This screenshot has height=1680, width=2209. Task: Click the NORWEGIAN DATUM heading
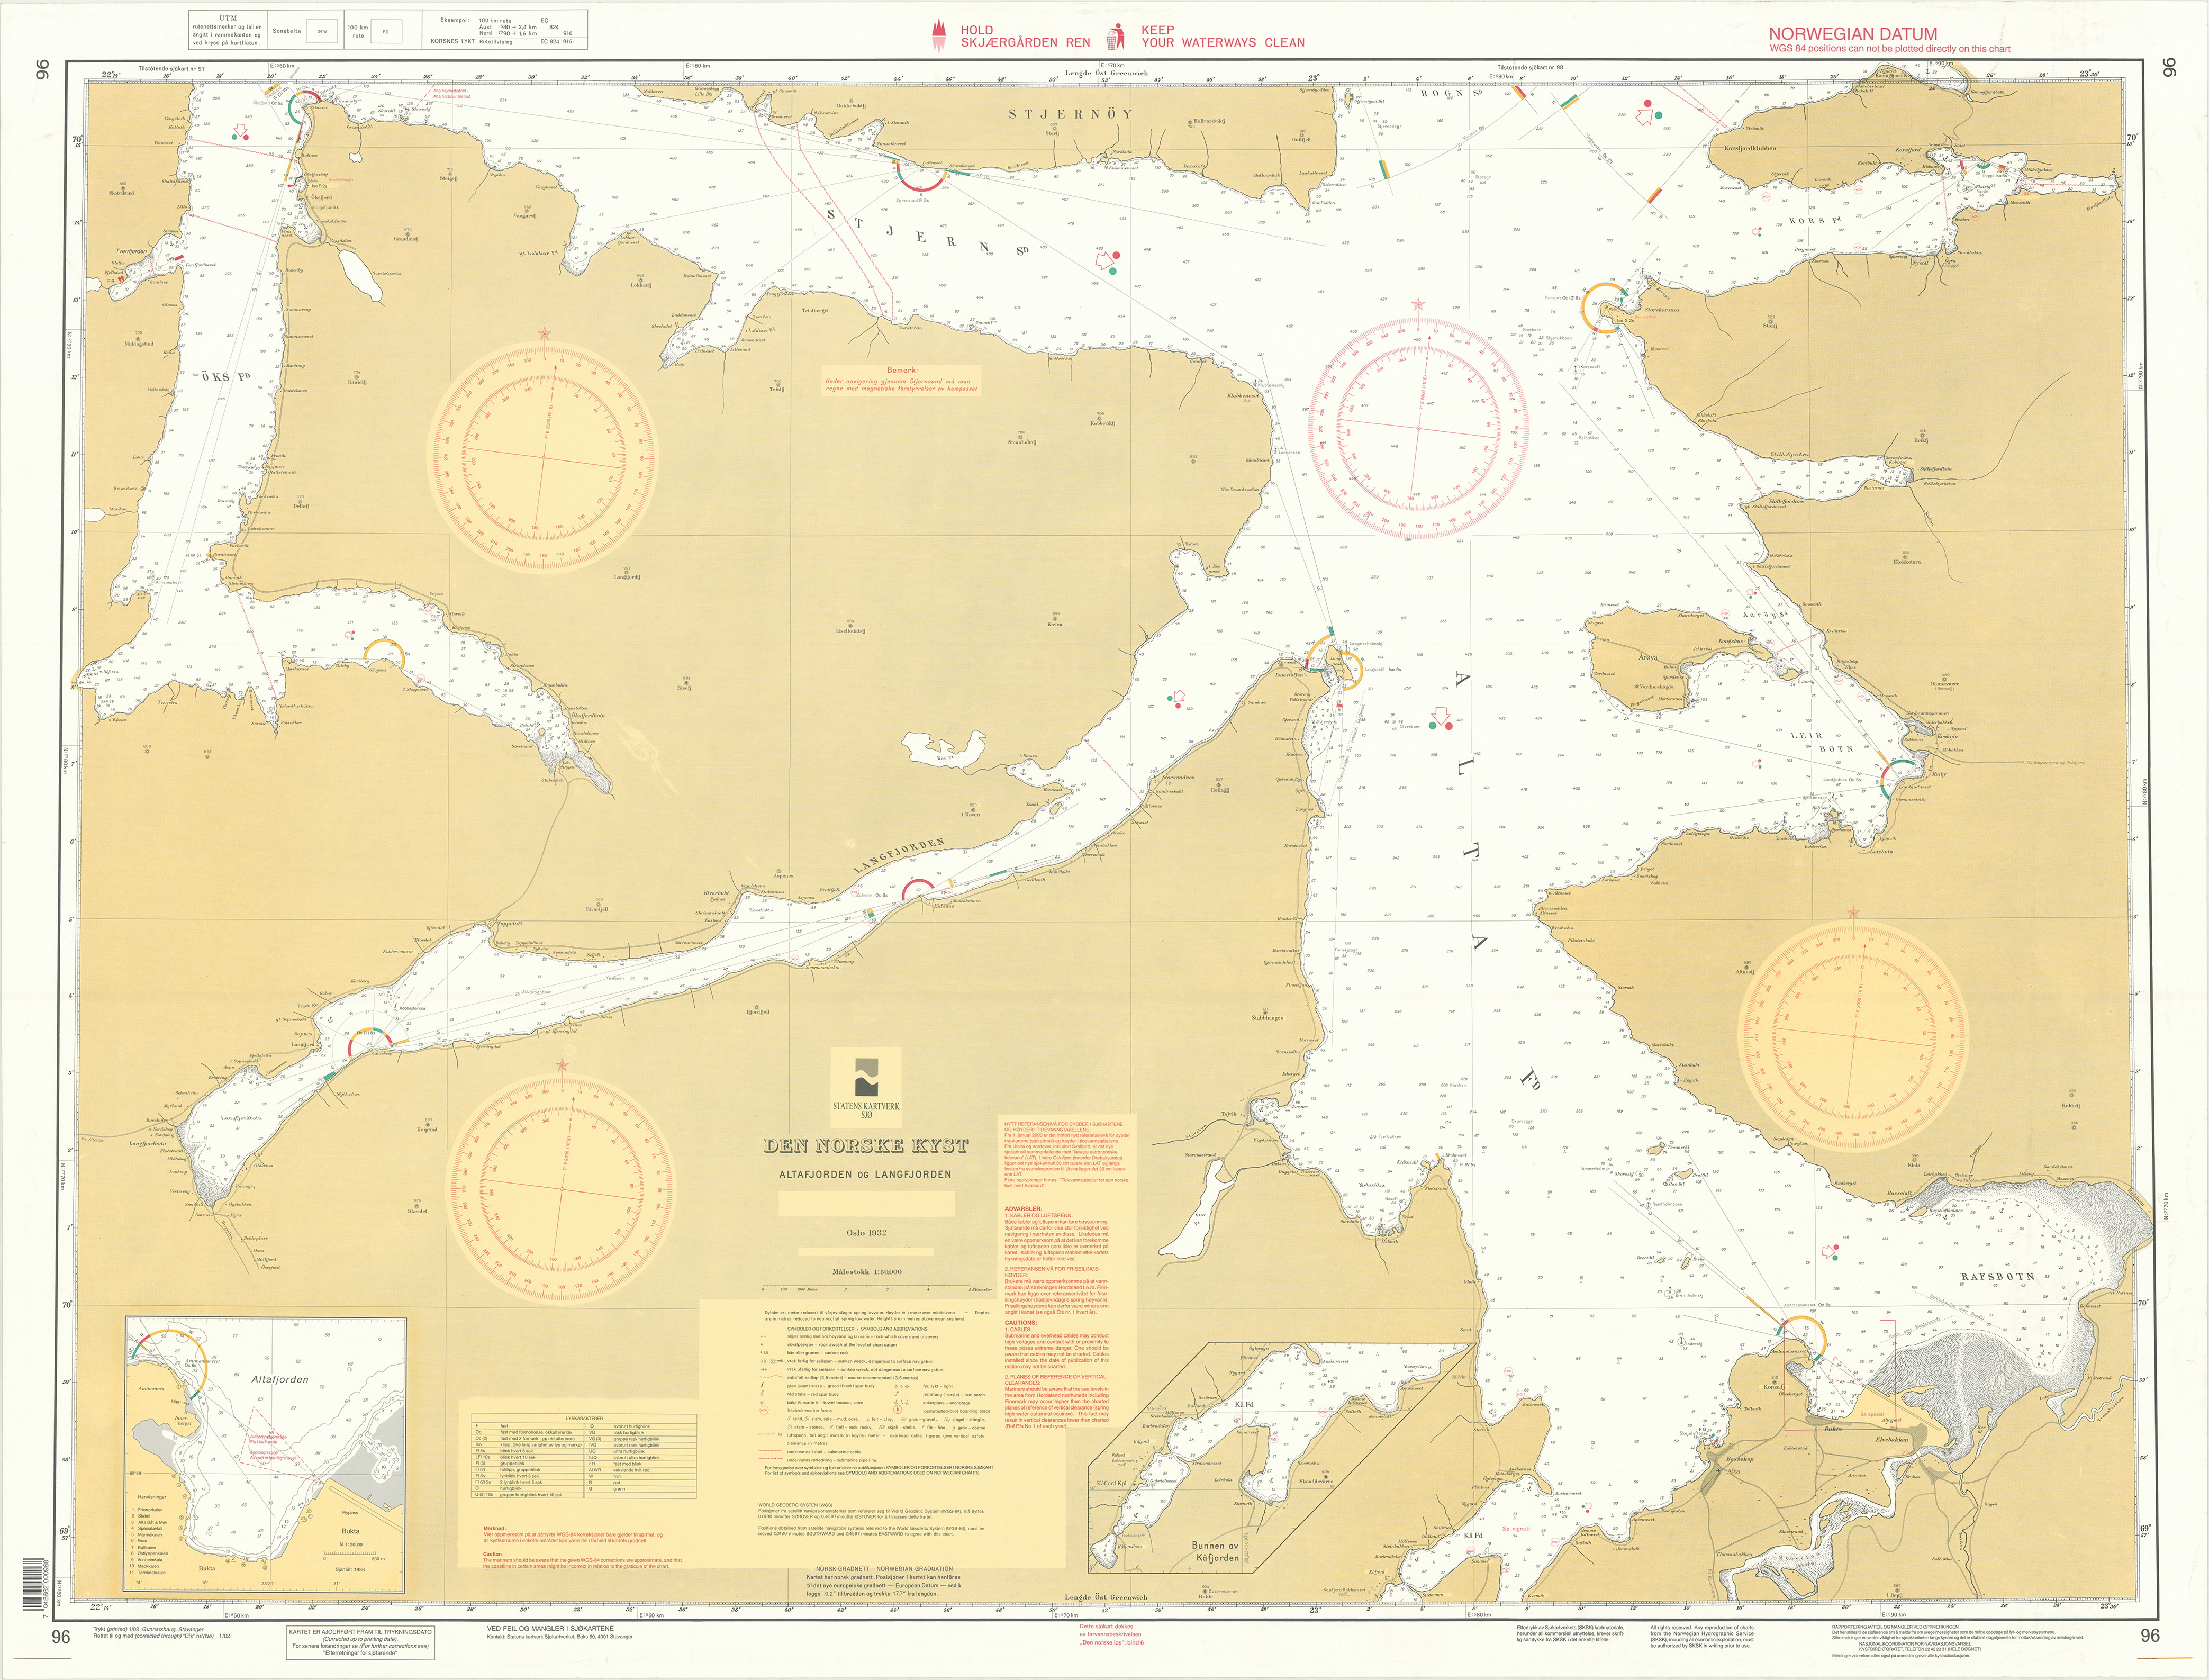1852,34
